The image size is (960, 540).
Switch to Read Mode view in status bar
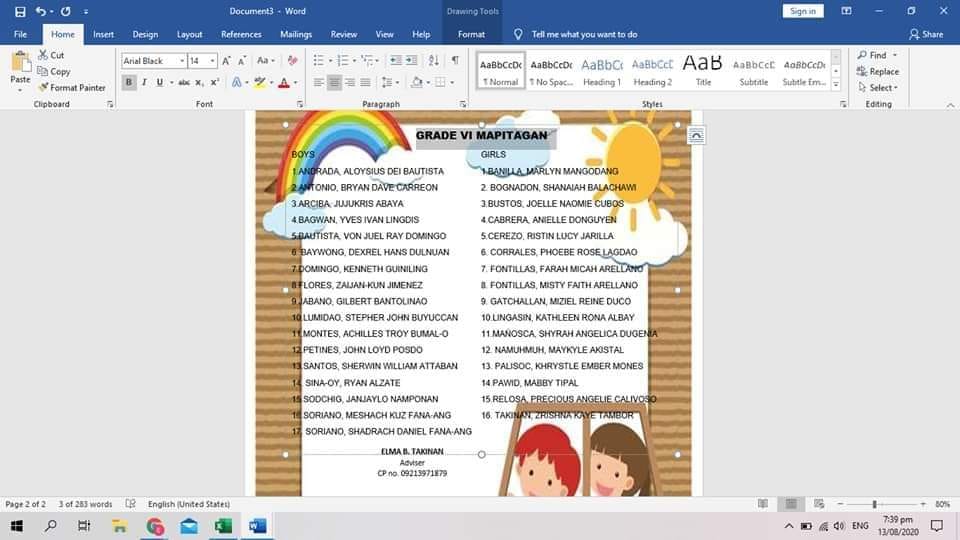pos(763,504)
